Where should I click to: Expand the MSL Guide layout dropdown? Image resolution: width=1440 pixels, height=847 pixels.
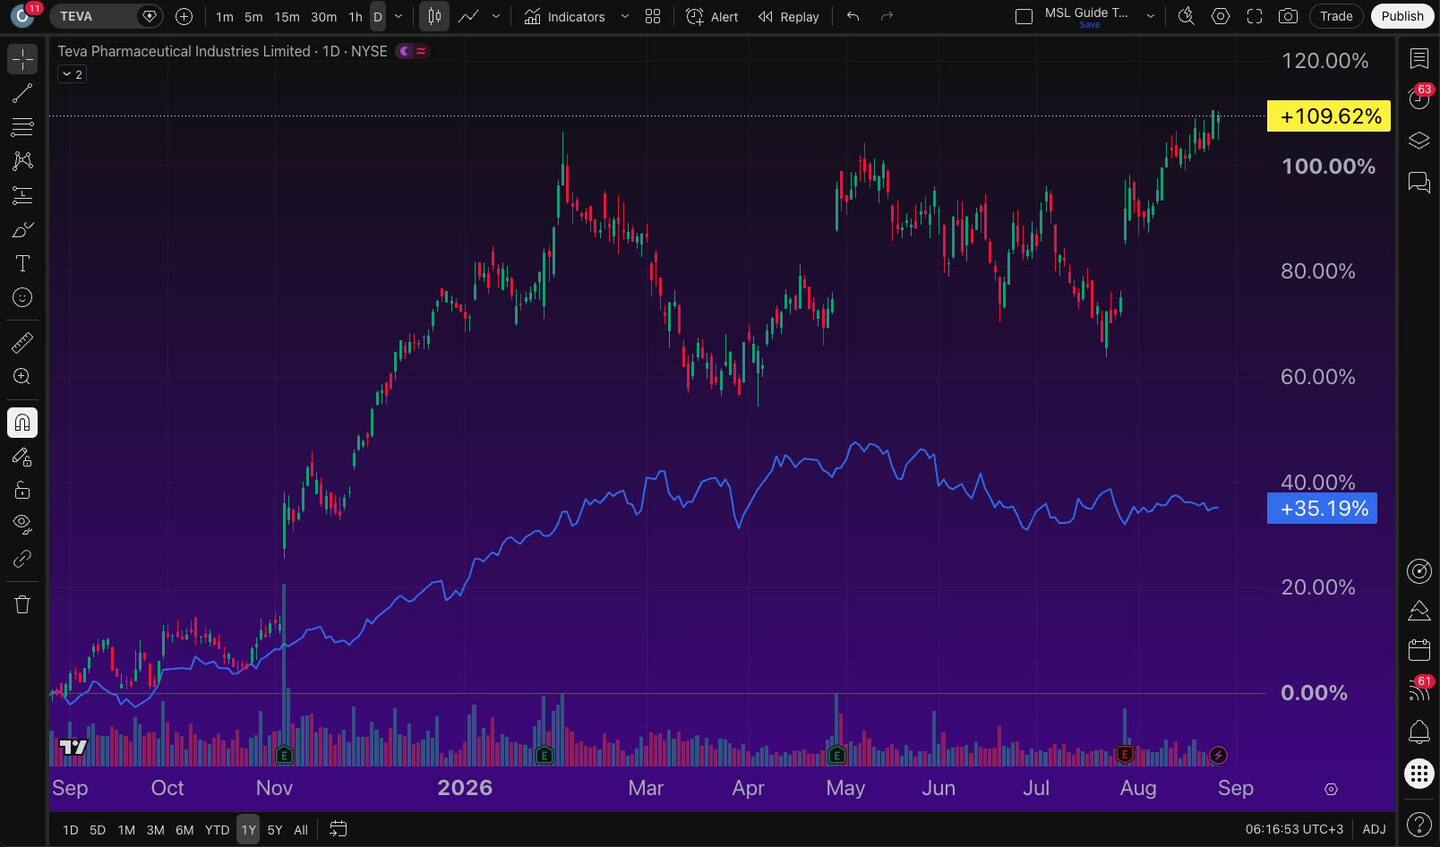click(1151, 16)
